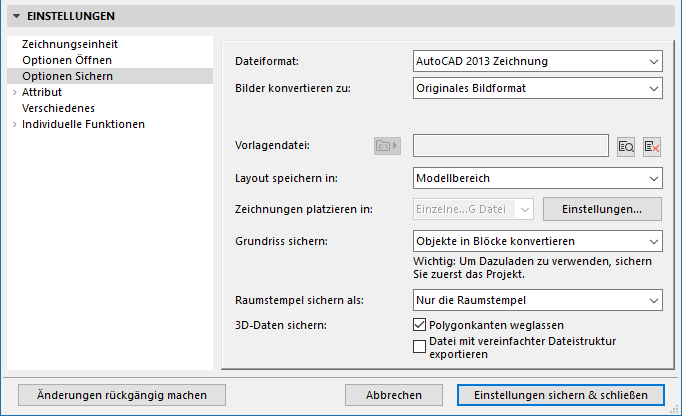Viewport: 682px width, 416px height.
Task: Click the remove template file icon
Action: click(x=652, y=146)
